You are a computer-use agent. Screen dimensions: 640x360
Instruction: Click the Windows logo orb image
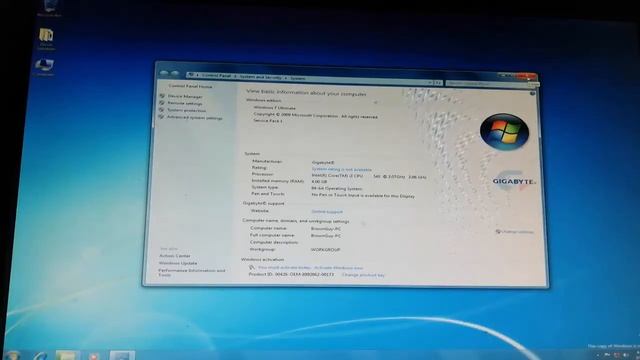point(504,132)
